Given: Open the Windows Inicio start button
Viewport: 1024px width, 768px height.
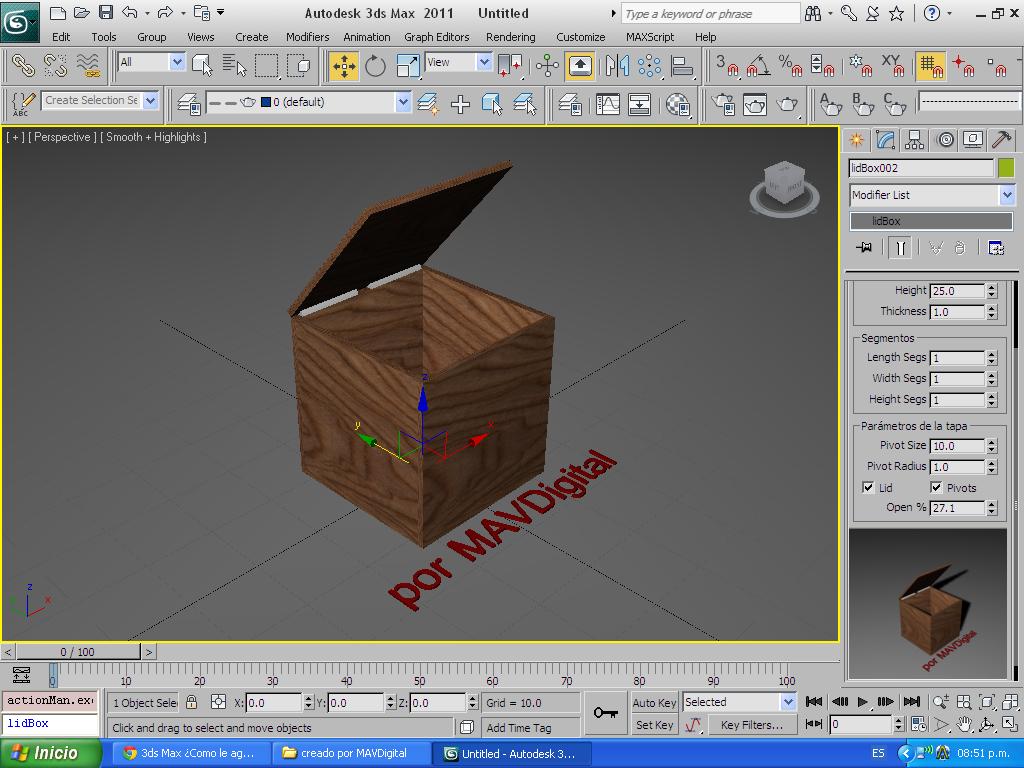Looking at the screenshot, I should 51,754.
